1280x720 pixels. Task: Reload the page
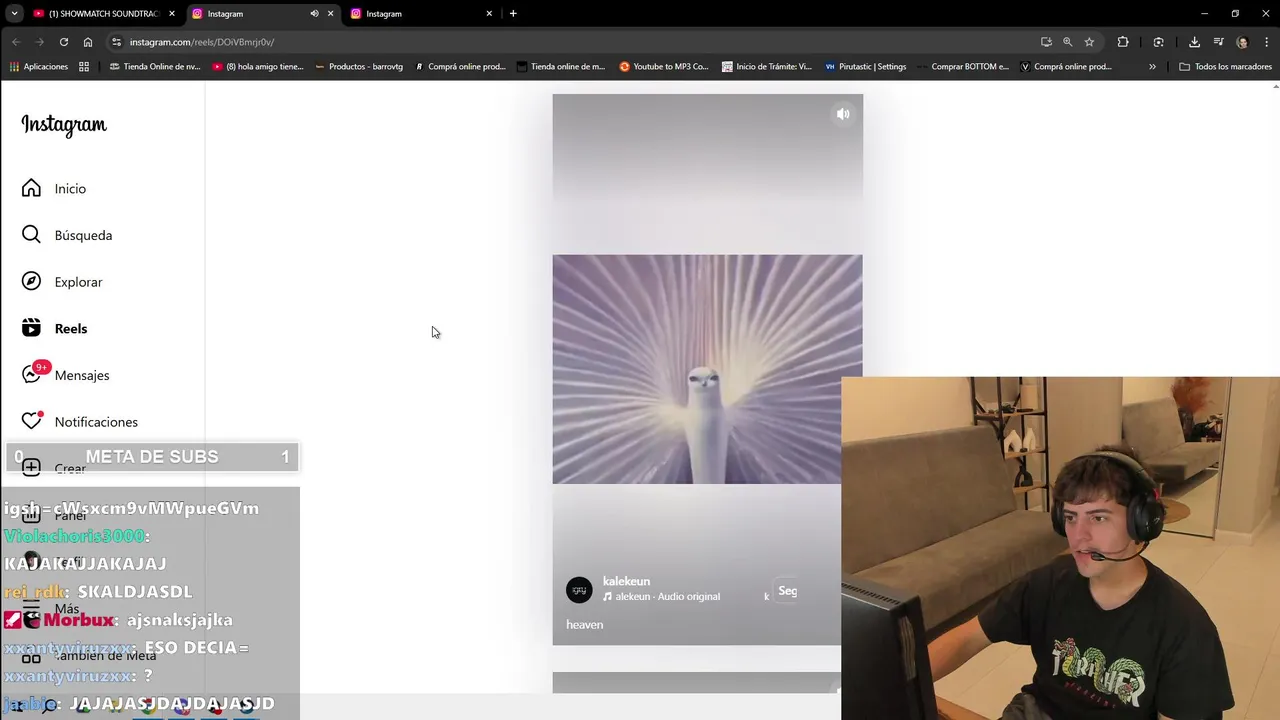pyautogui.click(x=64, y=42)
